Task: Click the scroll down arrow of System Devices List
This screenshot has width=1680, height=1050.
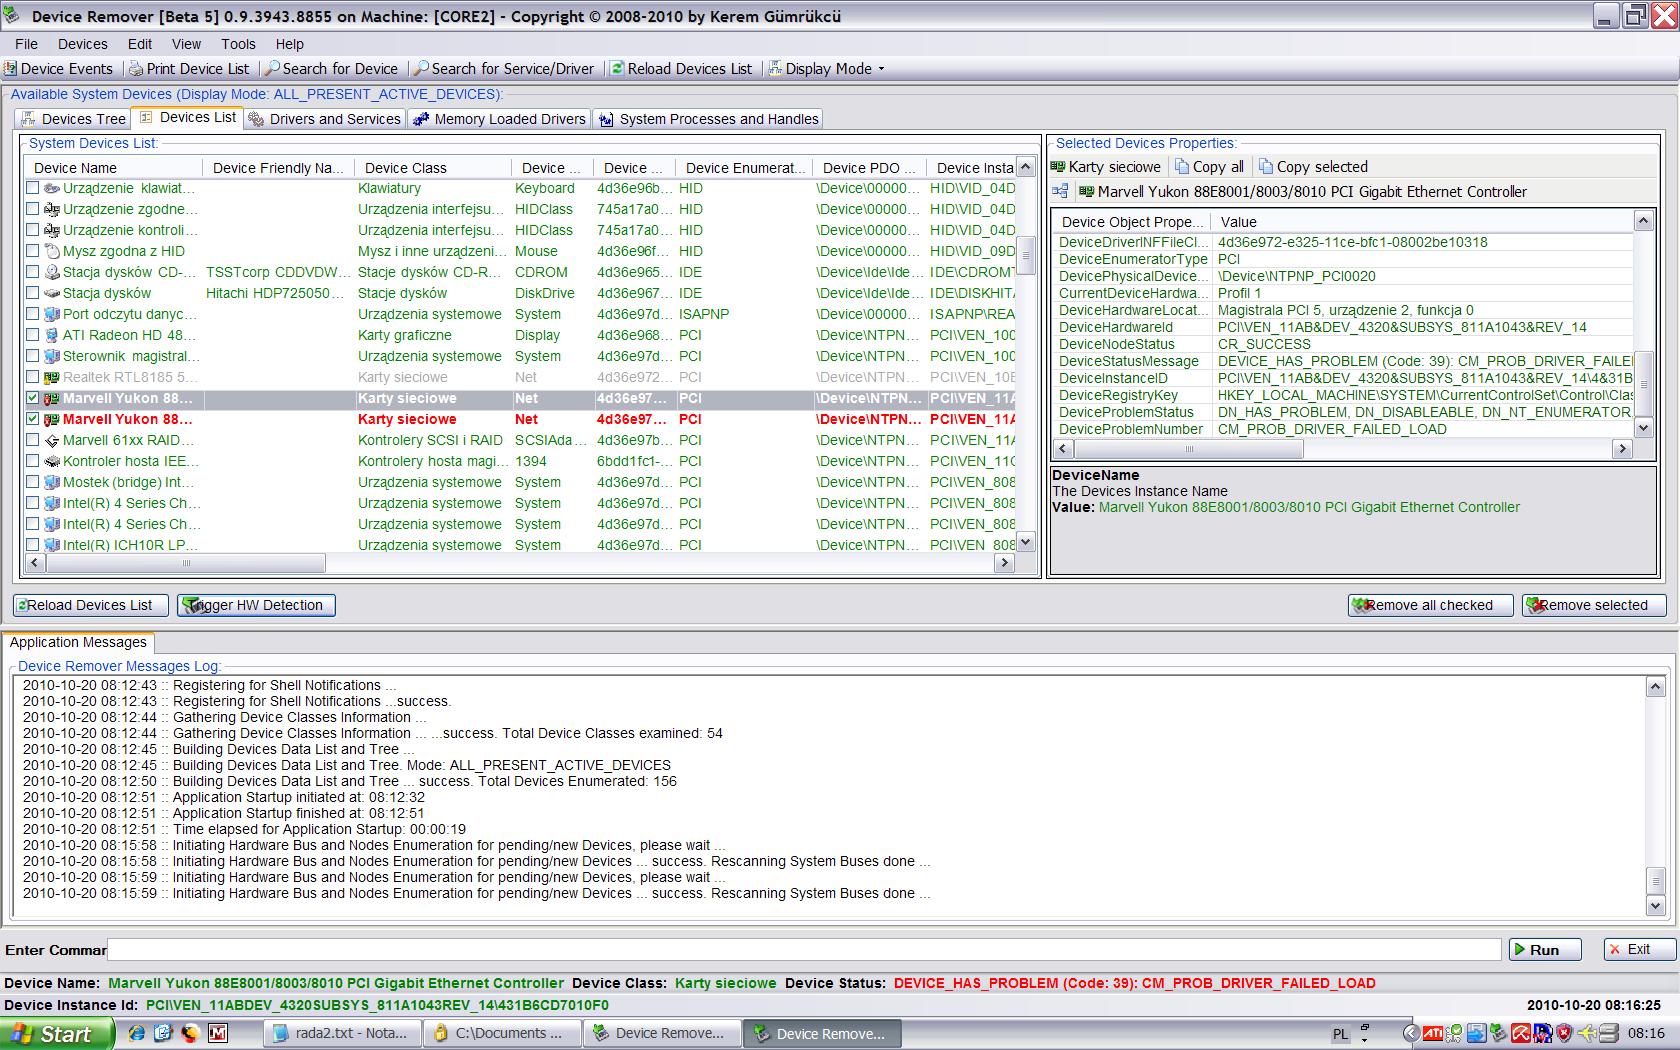Action: tap(1025, 542)
